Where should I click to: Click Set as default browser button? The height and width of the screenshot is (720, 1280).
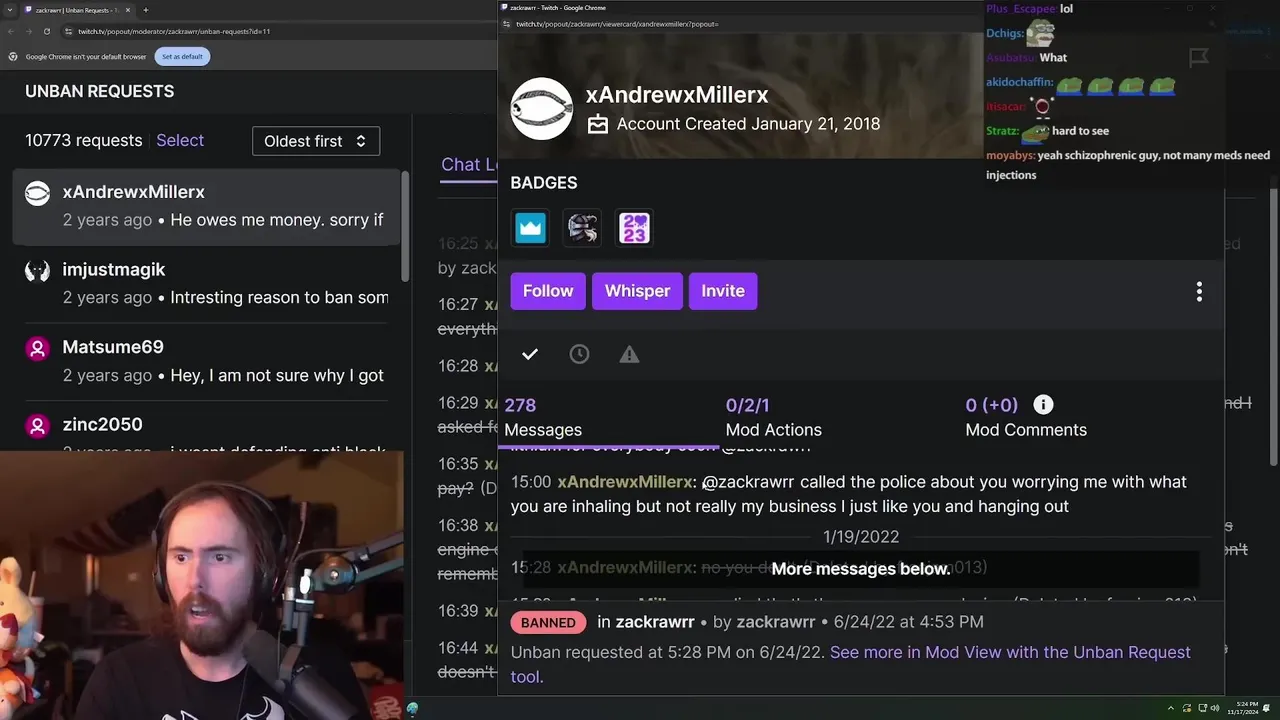(182, 56)
